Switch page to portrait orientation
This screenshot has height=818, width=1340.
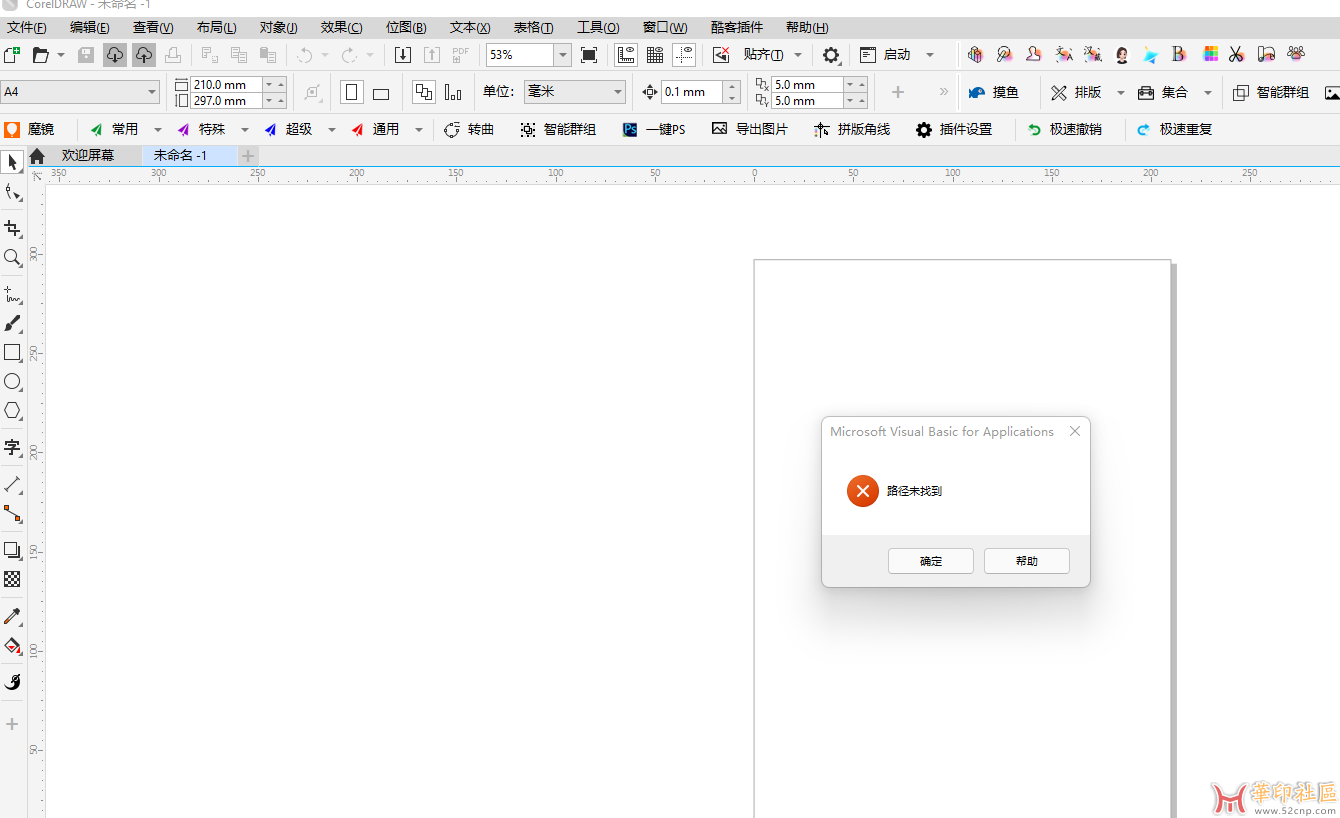(x=351, y=93)
